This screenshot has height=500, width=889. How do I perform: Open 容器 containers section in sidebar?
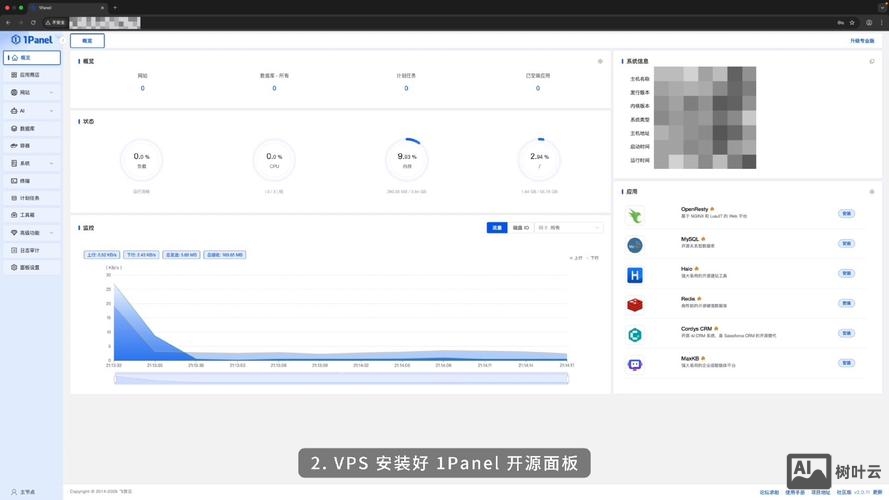coord(32,146)
